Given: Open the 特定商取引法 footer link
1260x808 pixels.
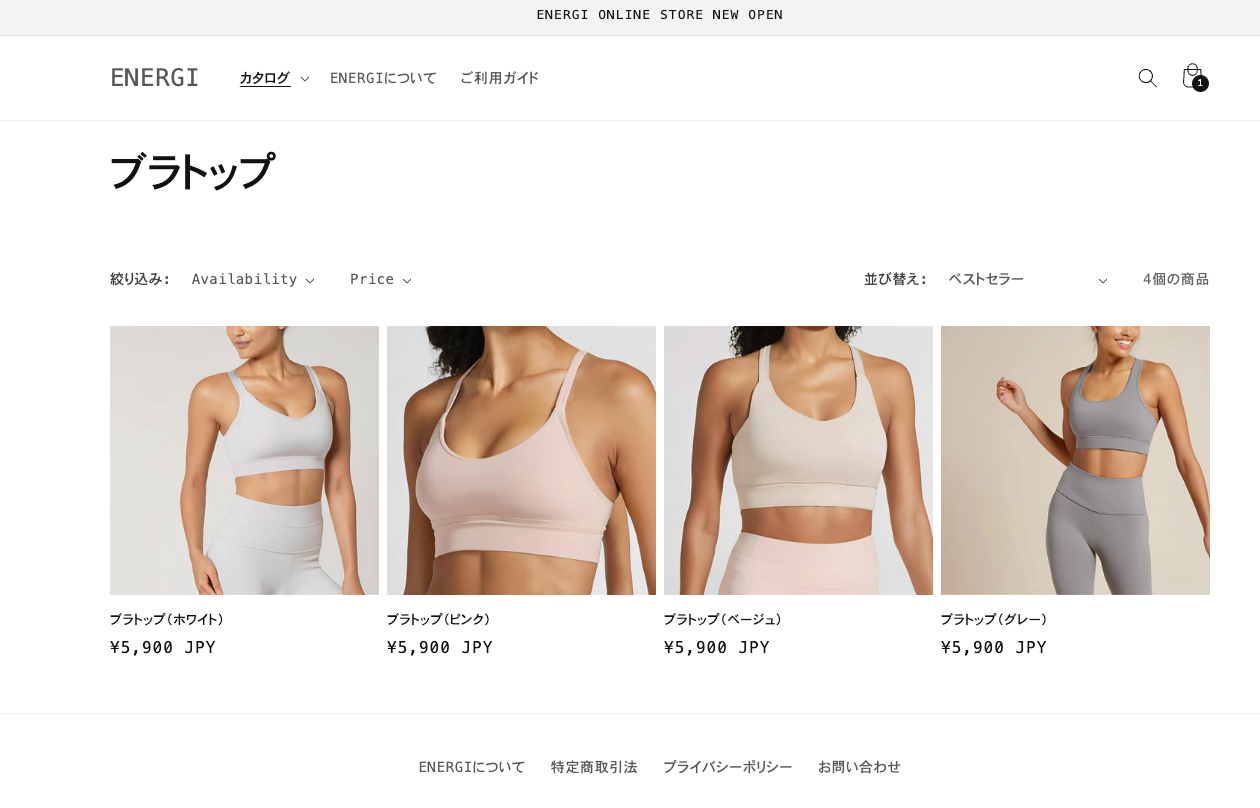Looking at the screenshot, I should (x=594, y=767).
